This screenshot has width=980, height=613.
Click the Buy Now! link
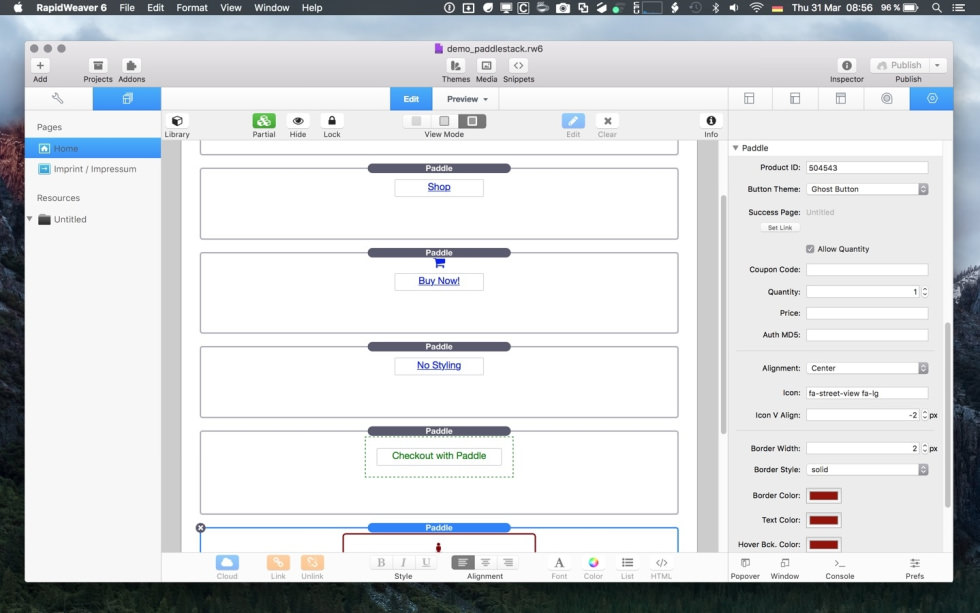[x=439, y=281]
